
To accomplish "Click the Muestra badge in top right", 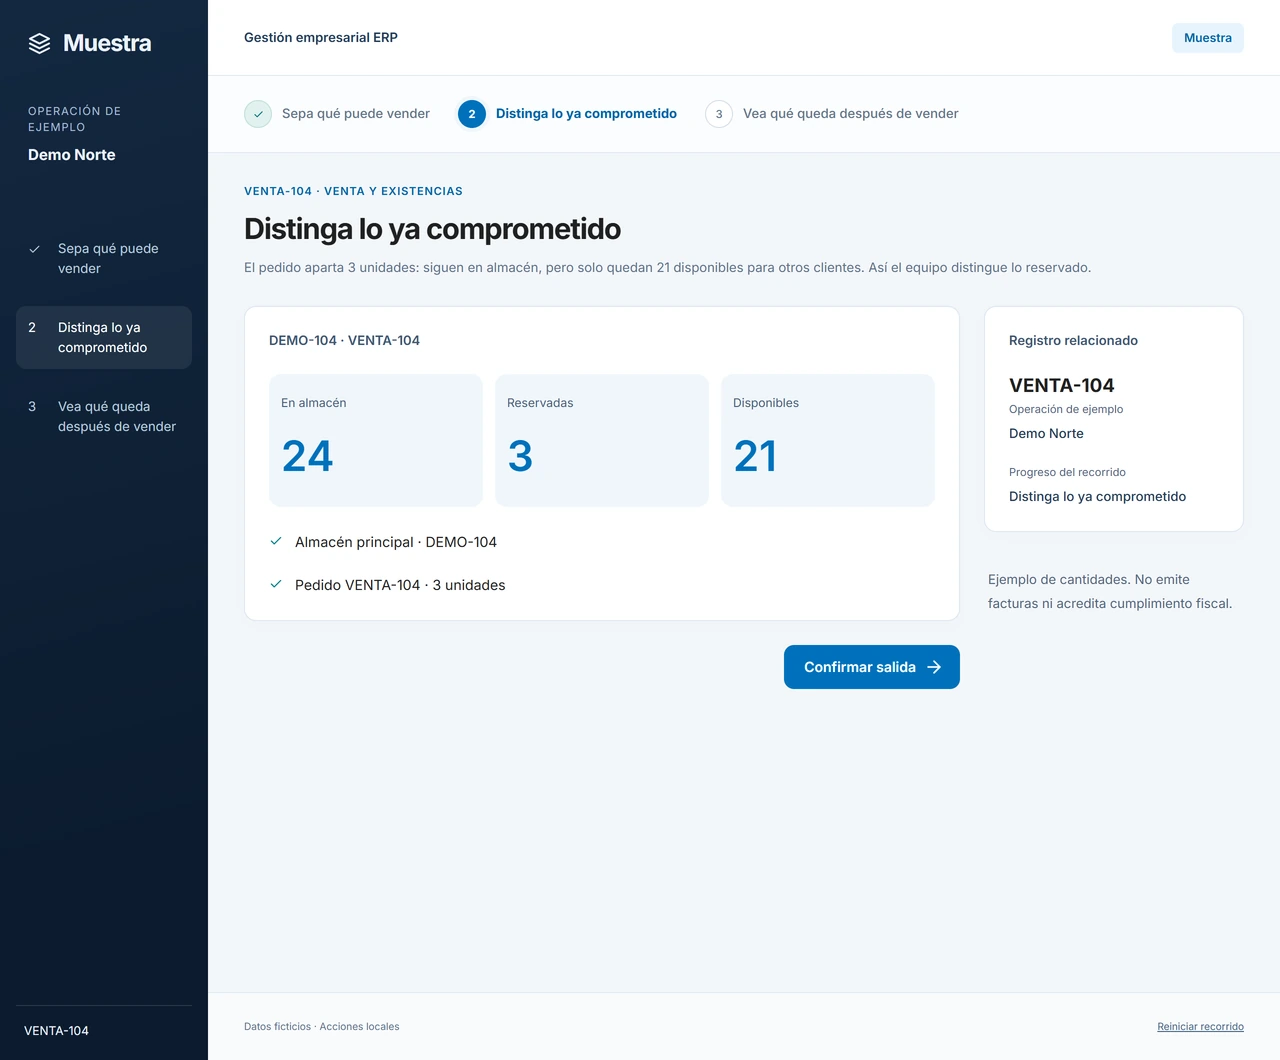I will coord(1208,38).
